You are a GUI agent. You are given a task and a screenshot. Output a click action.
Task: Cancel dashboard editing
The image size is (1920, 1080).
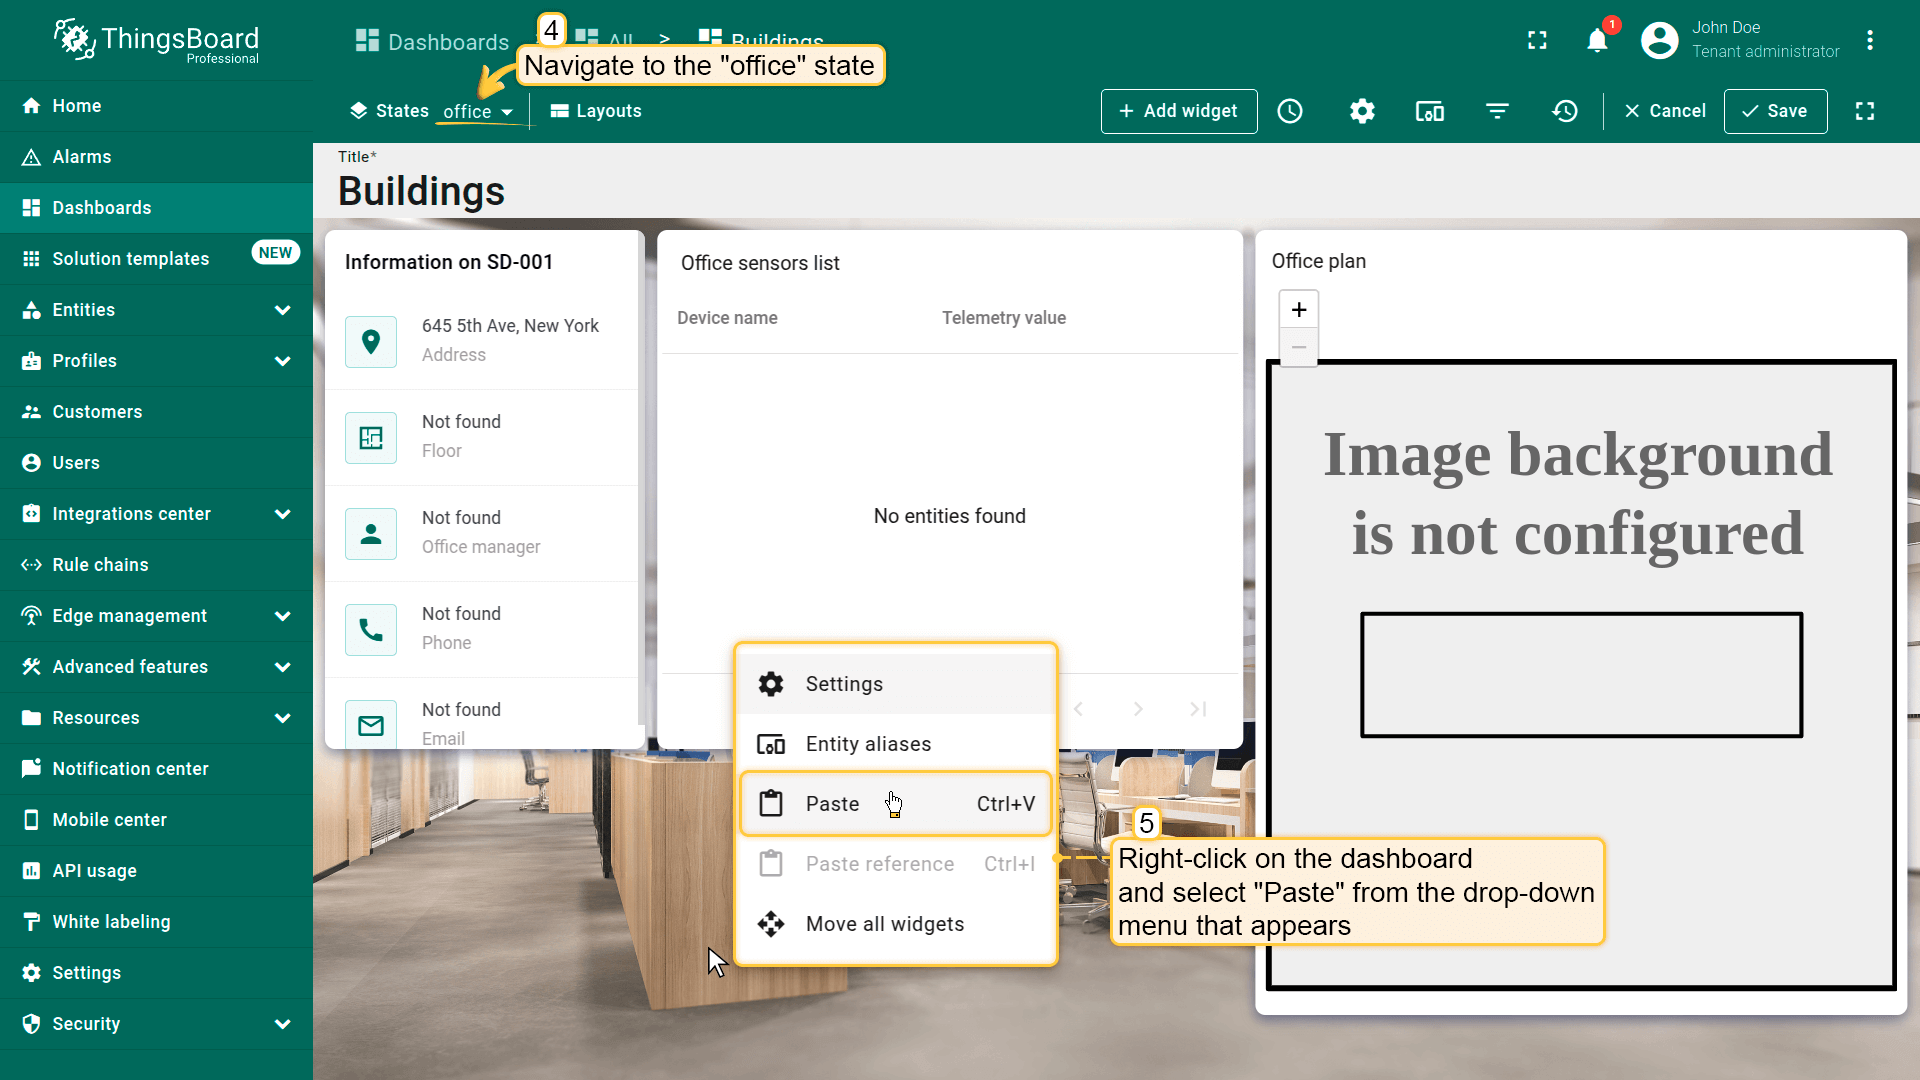click(x=1665, y=111)
